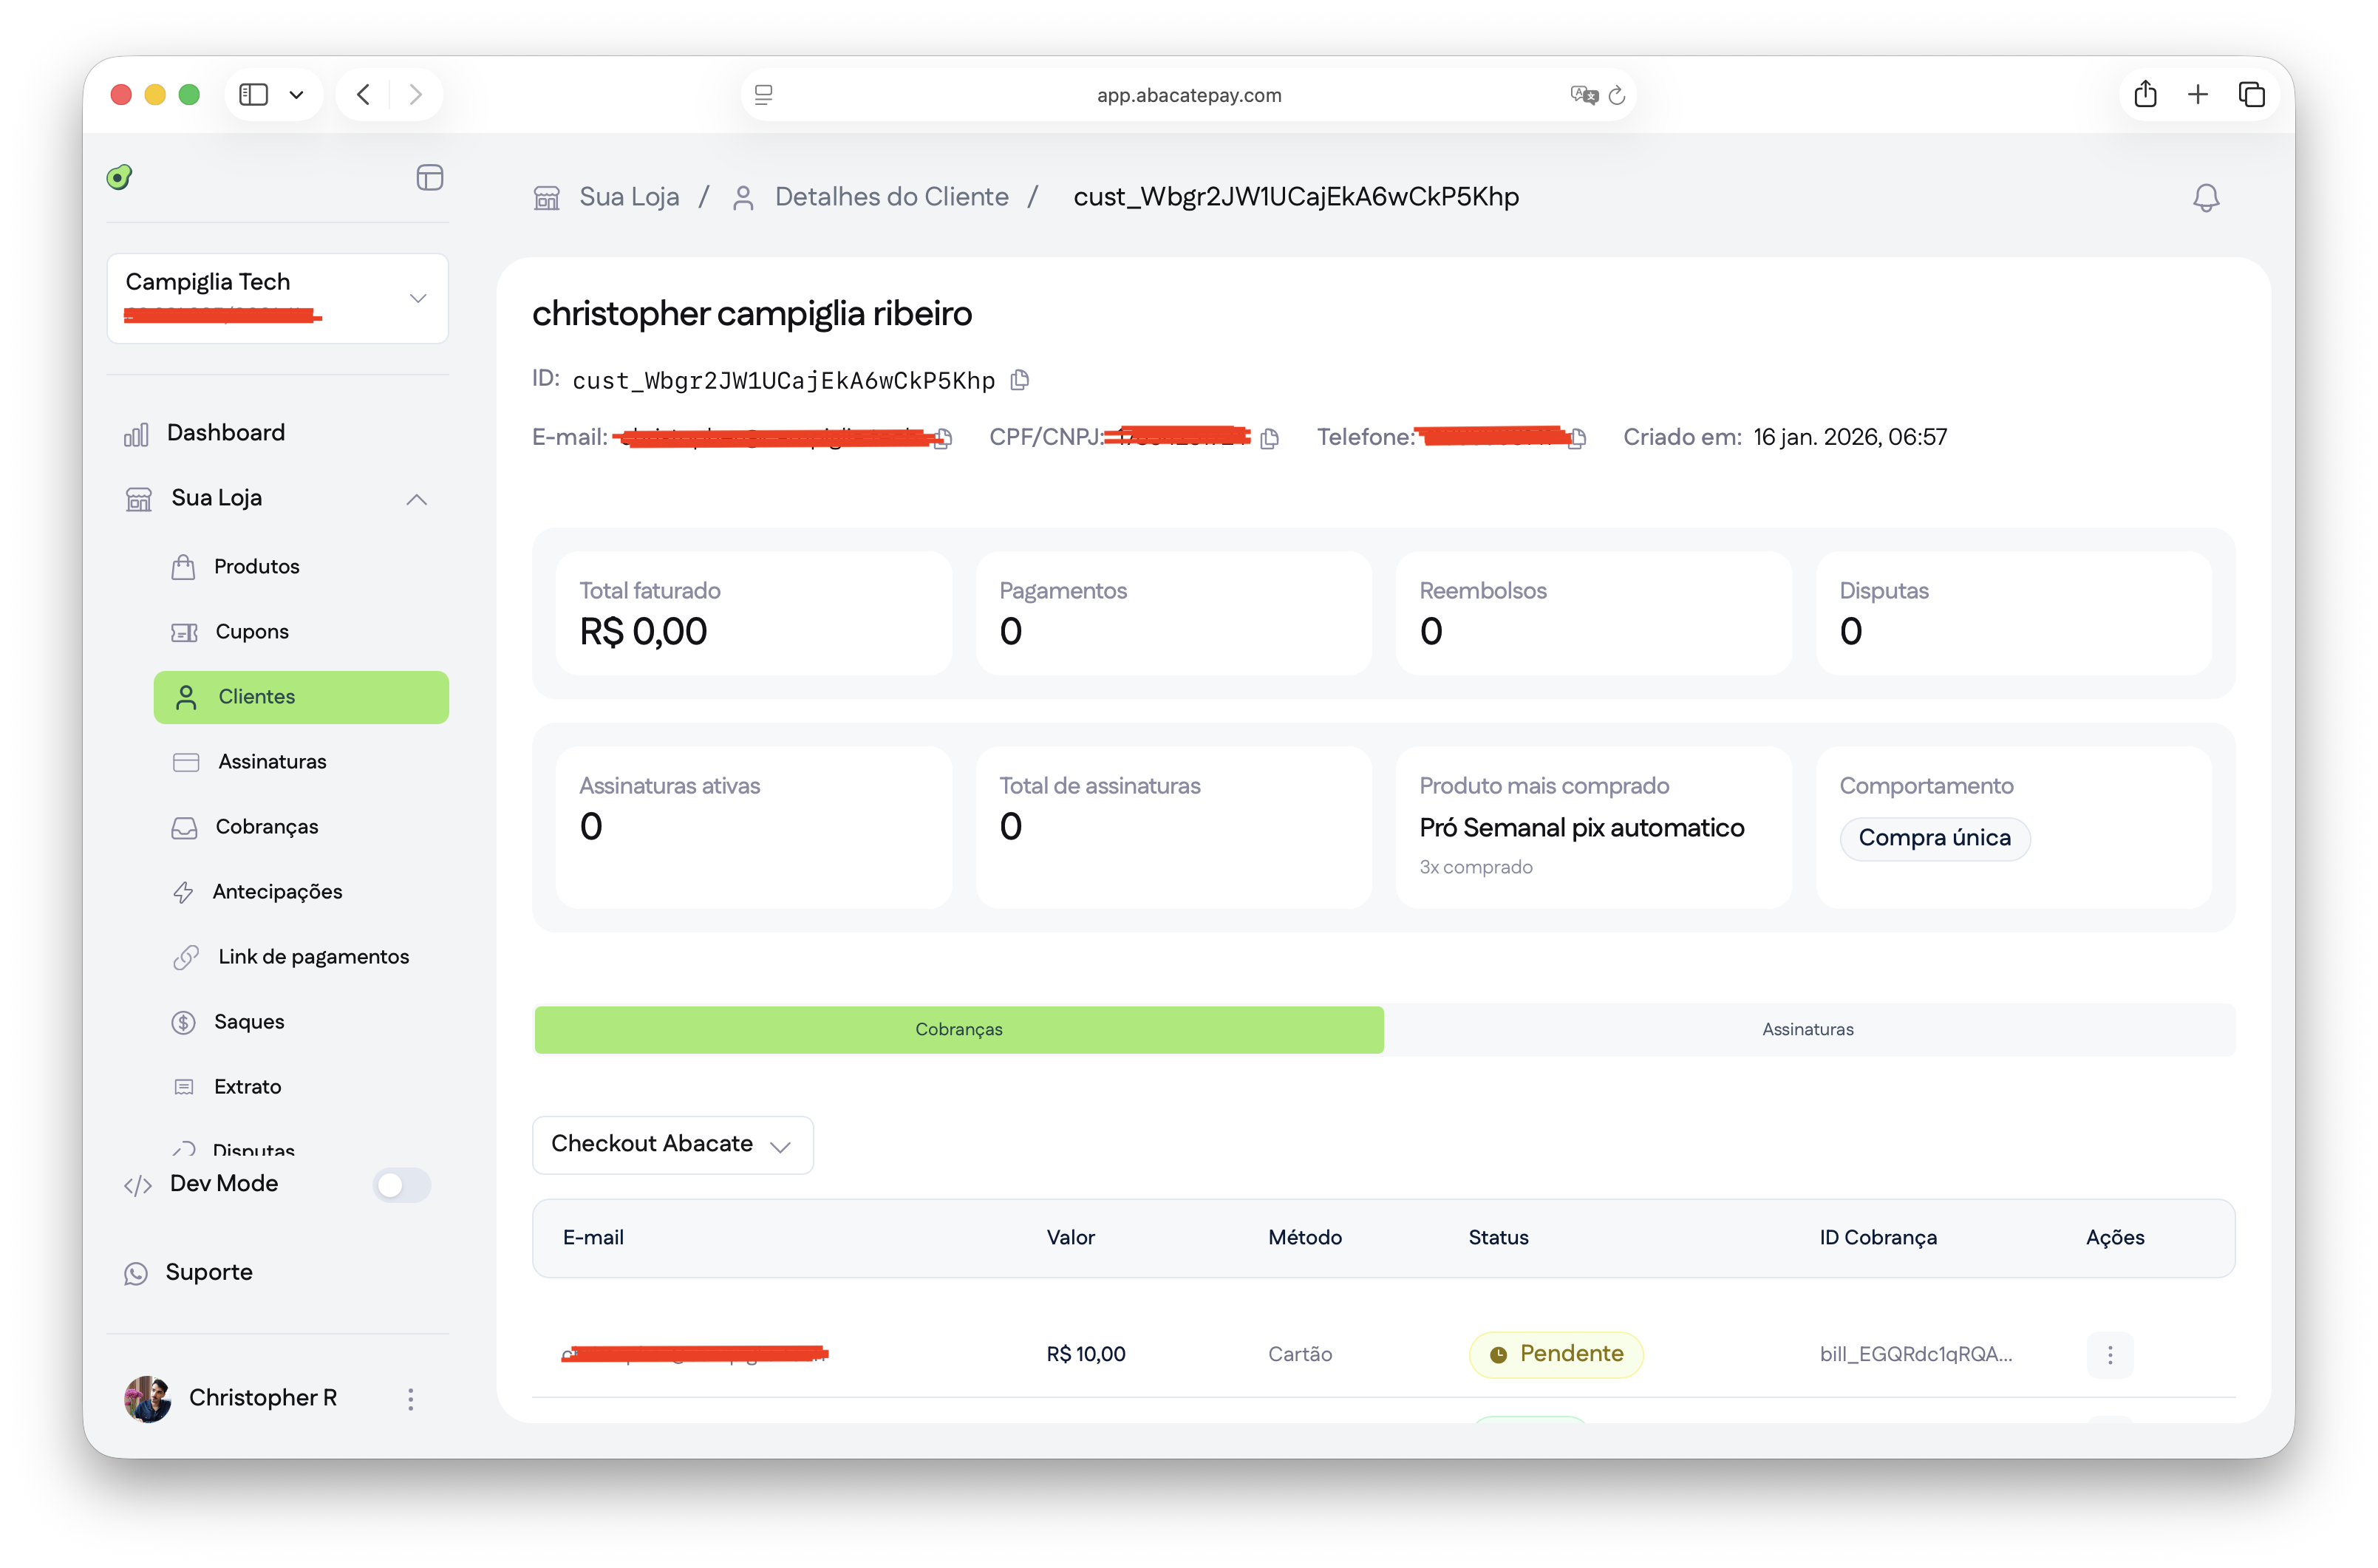Copy the customer e-mail
Viewport: 2378px width, 1568px height.
point(943,438)
